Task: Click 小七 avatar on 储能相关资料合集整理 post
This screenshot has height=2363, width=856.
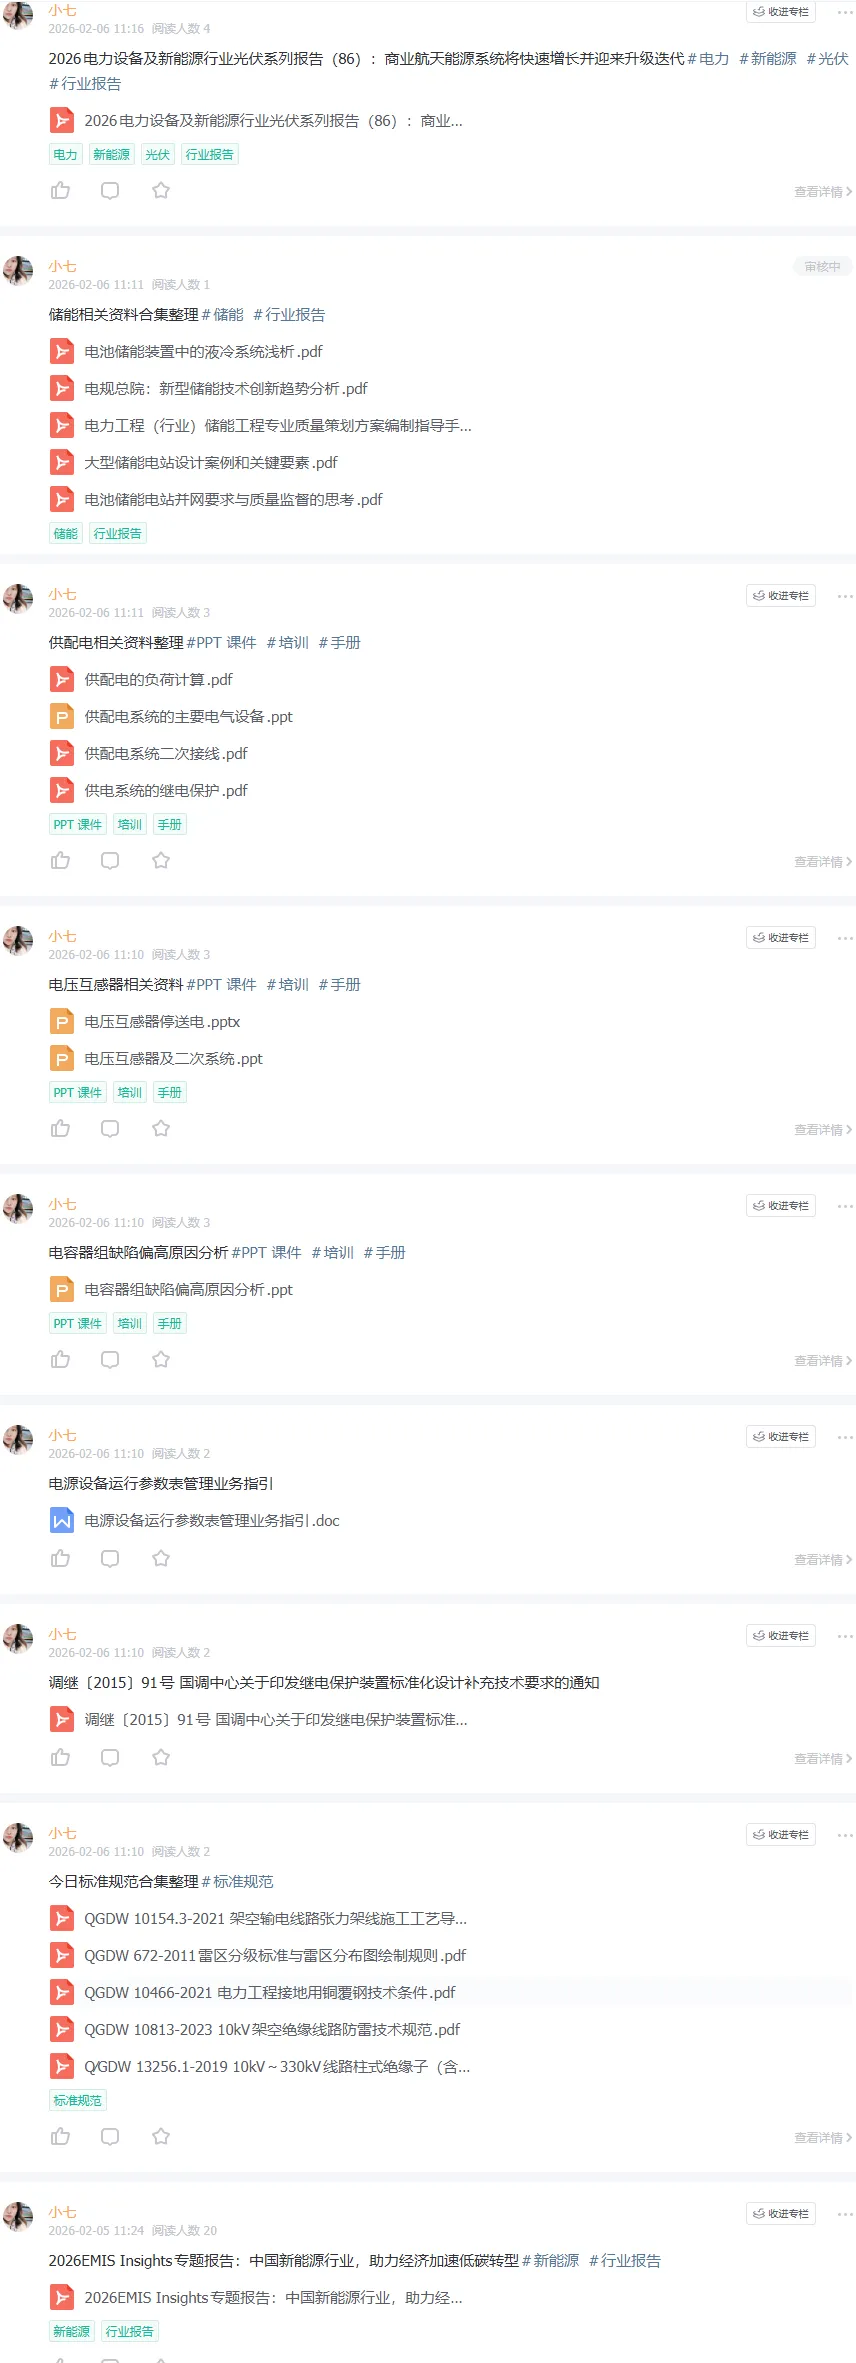Action: tap(18, 271)
